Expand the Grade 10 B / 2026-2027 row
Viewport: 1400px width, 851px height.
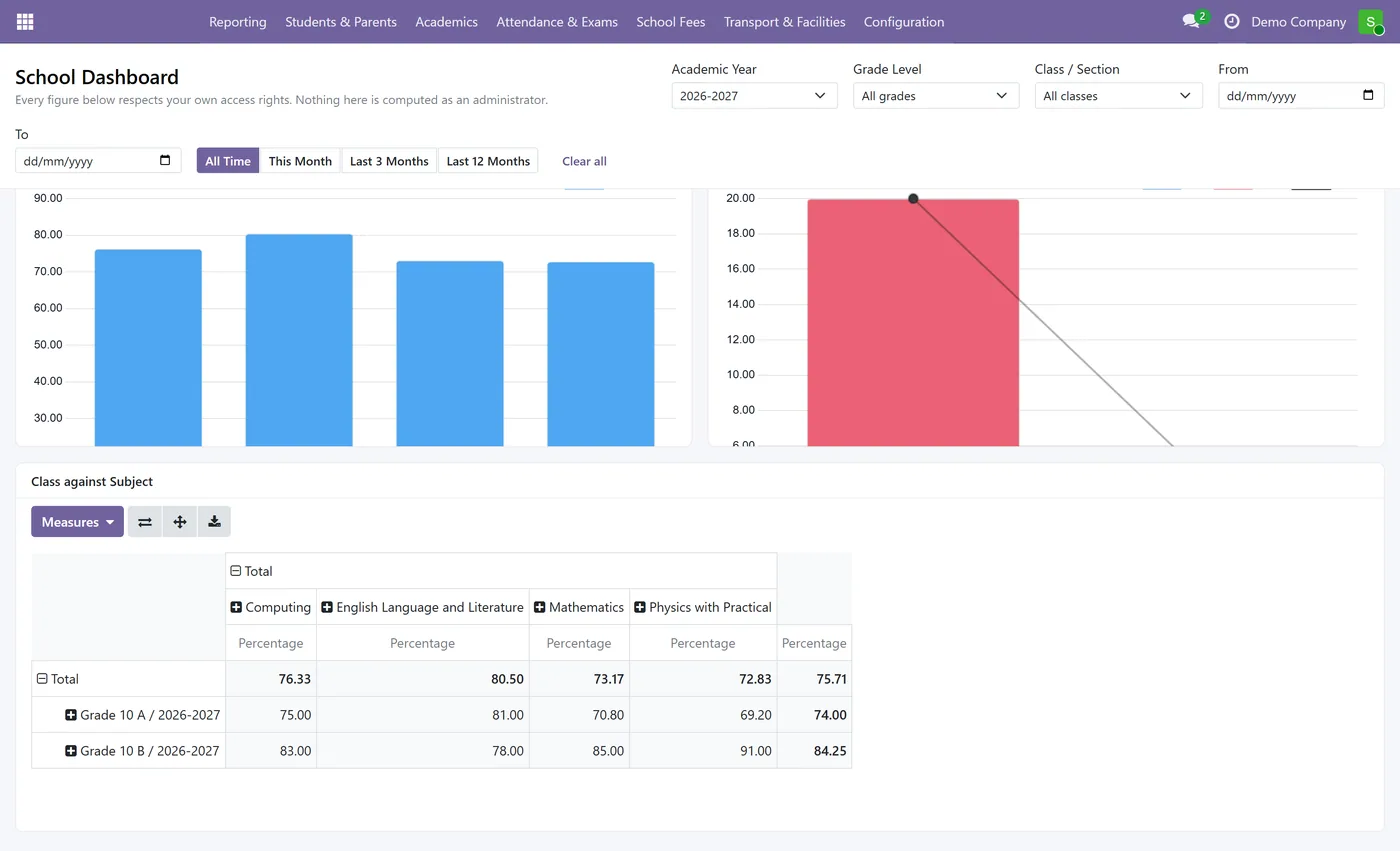click(x=129, y=751)
